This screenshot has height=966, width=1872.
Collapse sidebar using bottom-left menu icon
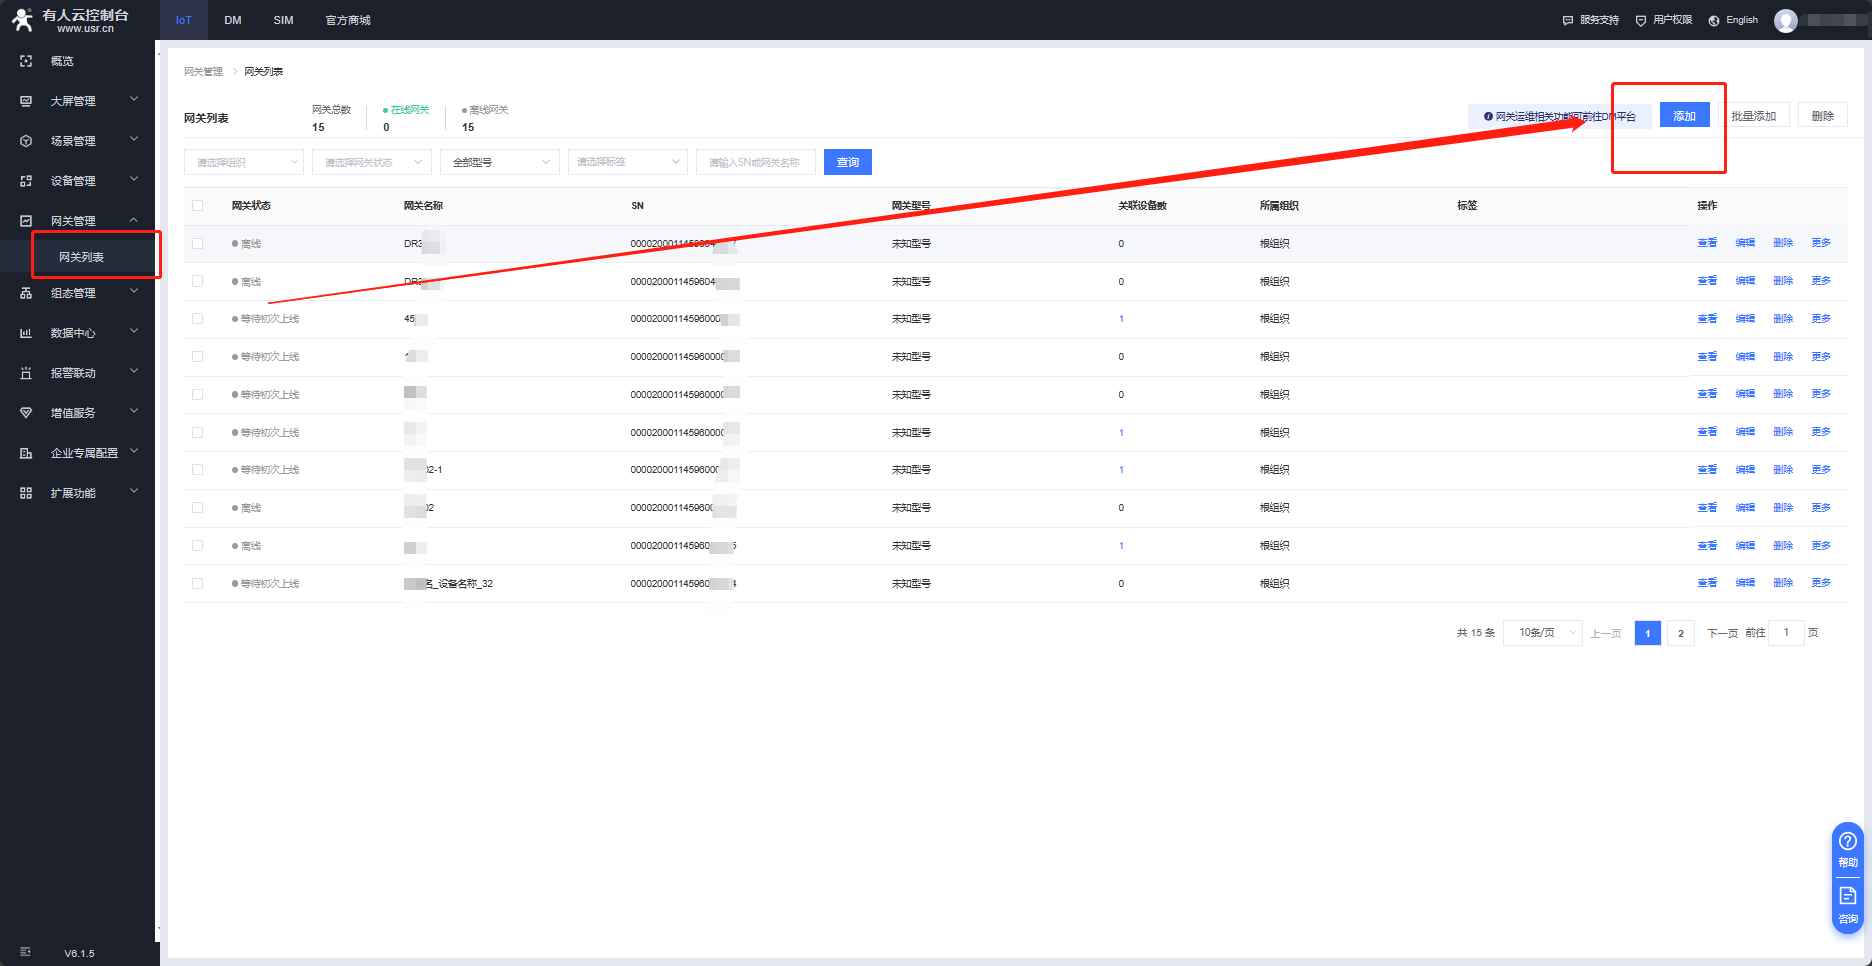point(26,952)
